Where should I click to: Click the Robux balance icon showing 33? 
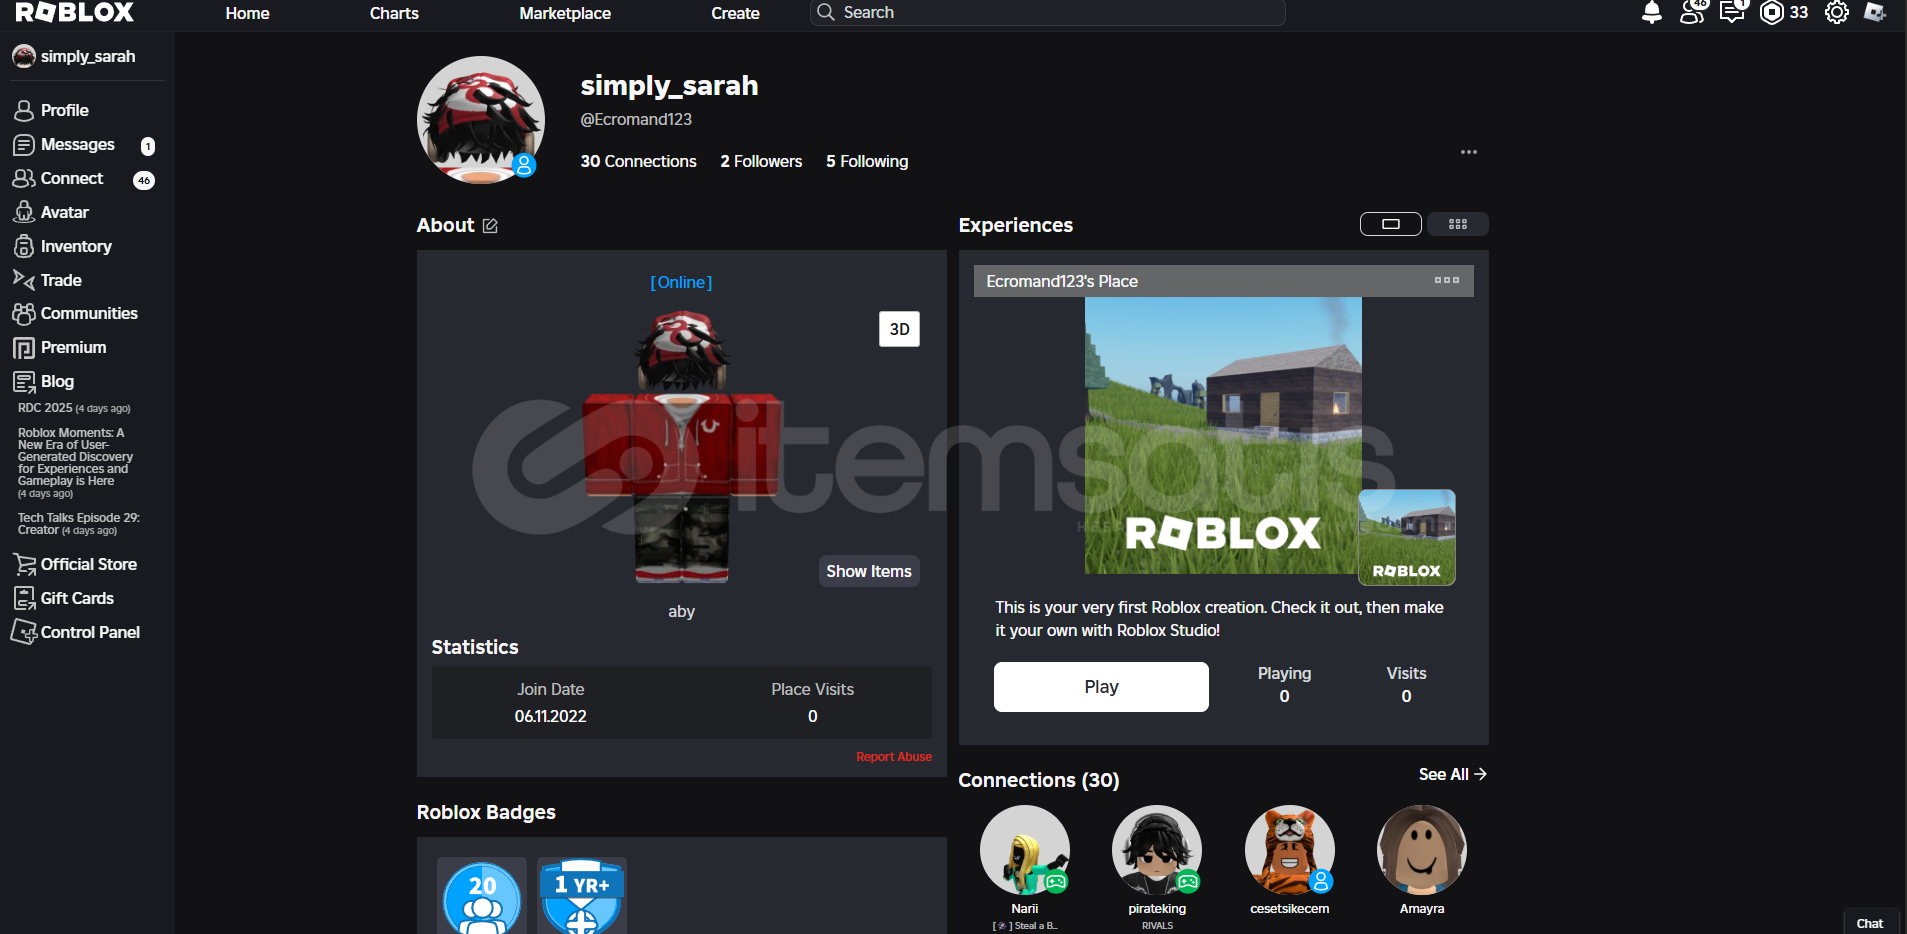click(x=1772, y=12)
